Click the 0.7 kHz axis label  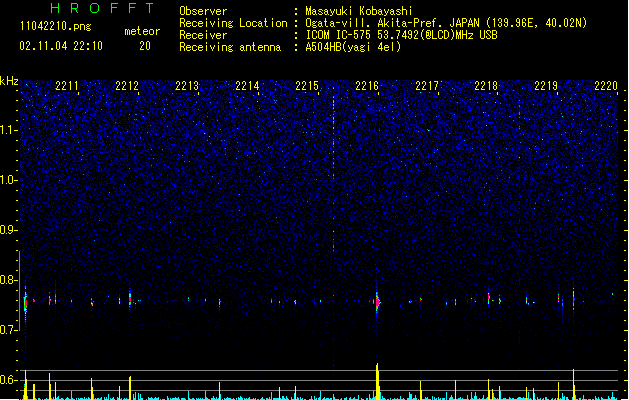[x=9, y=330]
